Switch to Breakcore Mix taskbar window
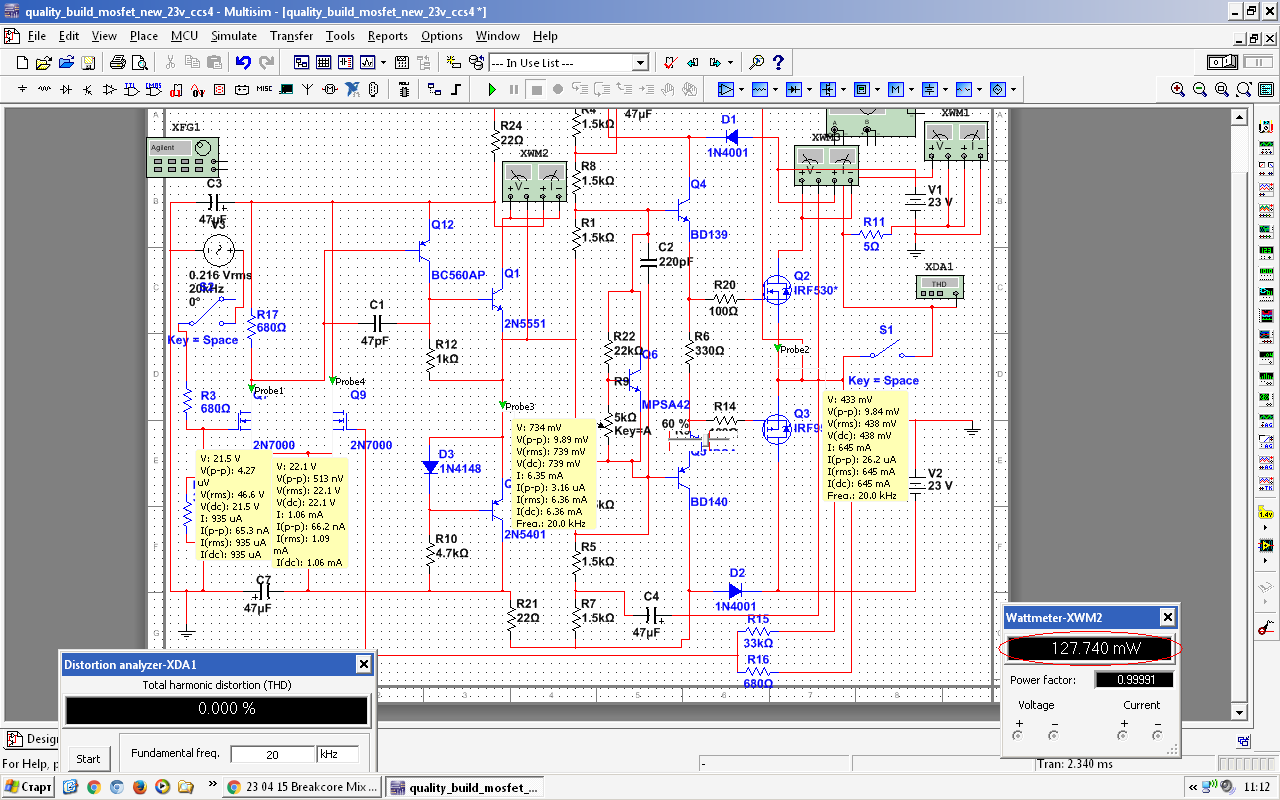 (302, 787)
